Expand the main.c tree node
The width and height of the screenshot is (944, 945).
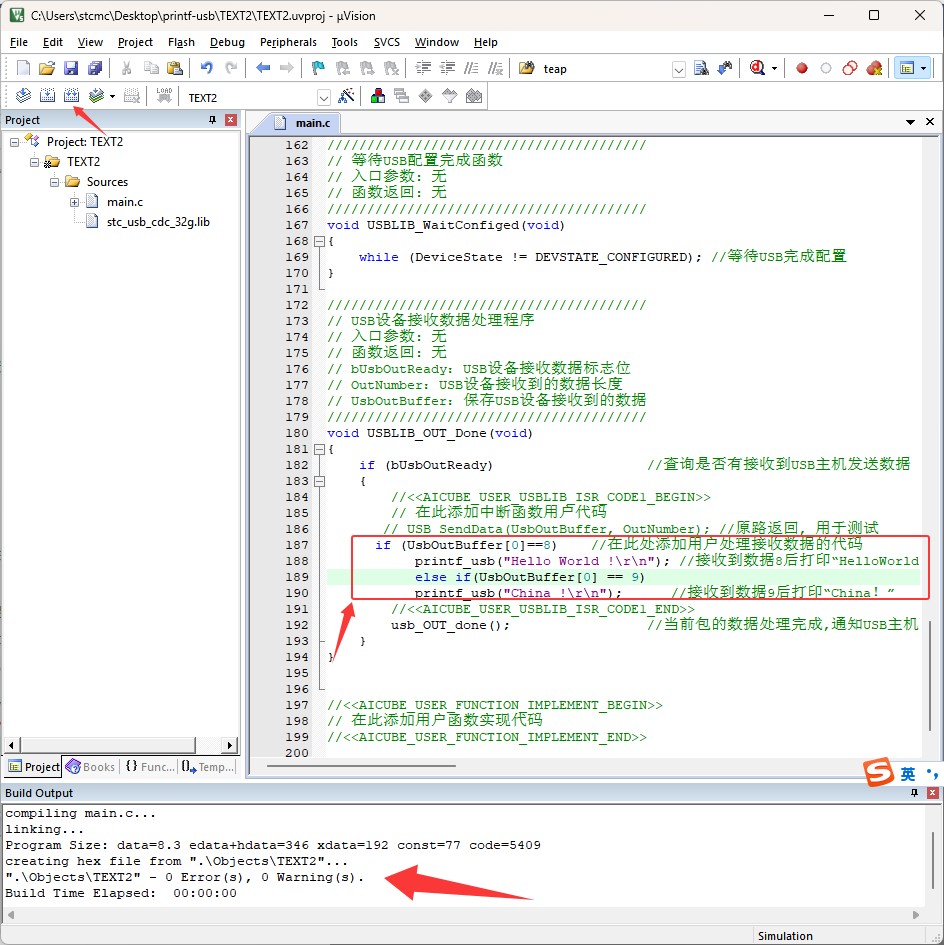click(74, 202)
